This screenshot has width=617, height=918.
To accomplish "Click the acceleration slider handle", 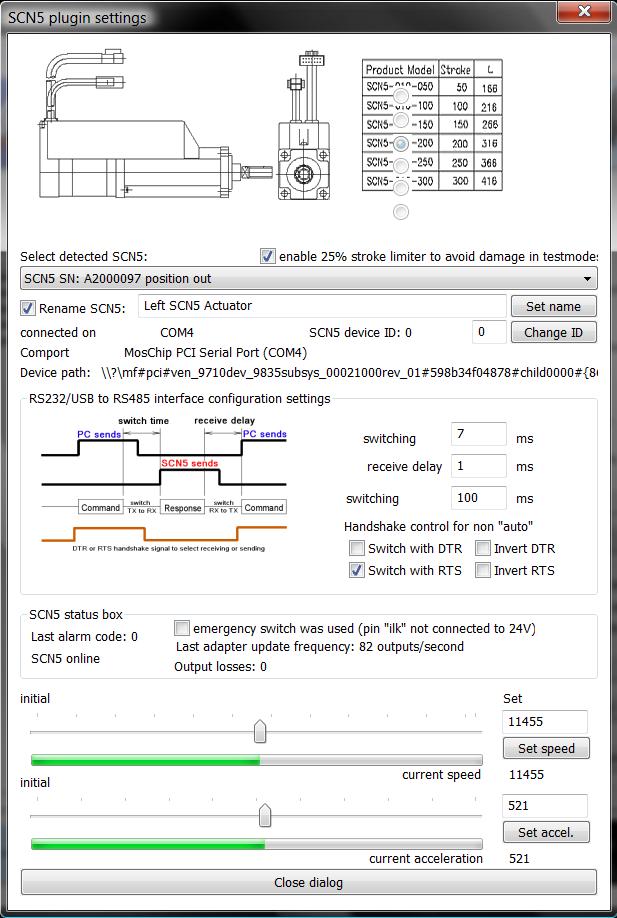I will click(x=265, y=816).
